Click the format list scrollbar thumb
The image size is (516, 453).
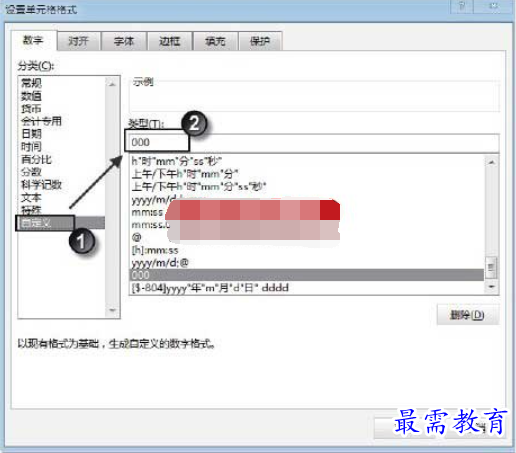click(x=491, y=267)
